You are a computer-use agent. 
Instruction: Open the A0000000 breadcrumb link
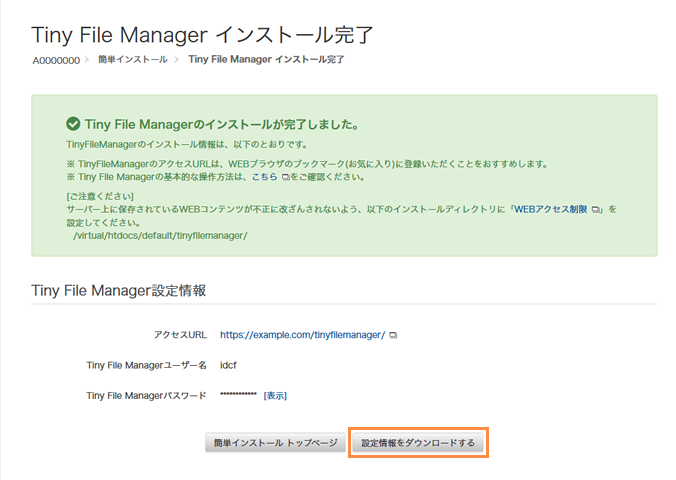pyautogui.click(x=55, y=60)
